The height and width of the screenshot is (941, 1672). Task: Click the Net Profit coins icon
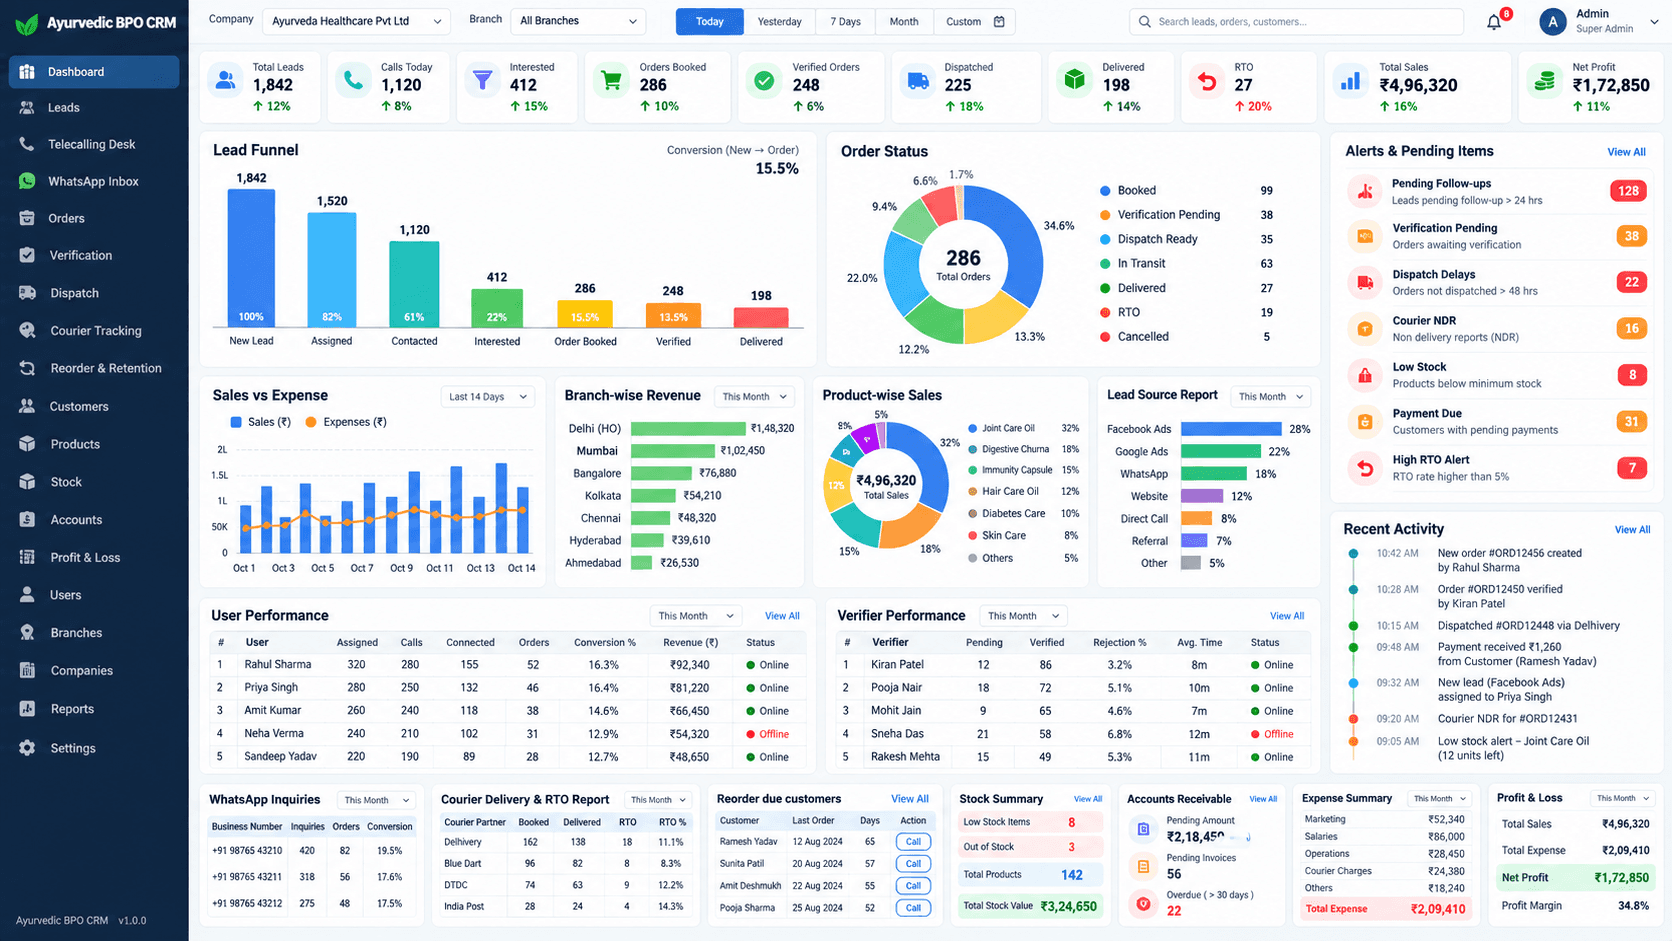pyautogui.click(x=1544, y=81)
